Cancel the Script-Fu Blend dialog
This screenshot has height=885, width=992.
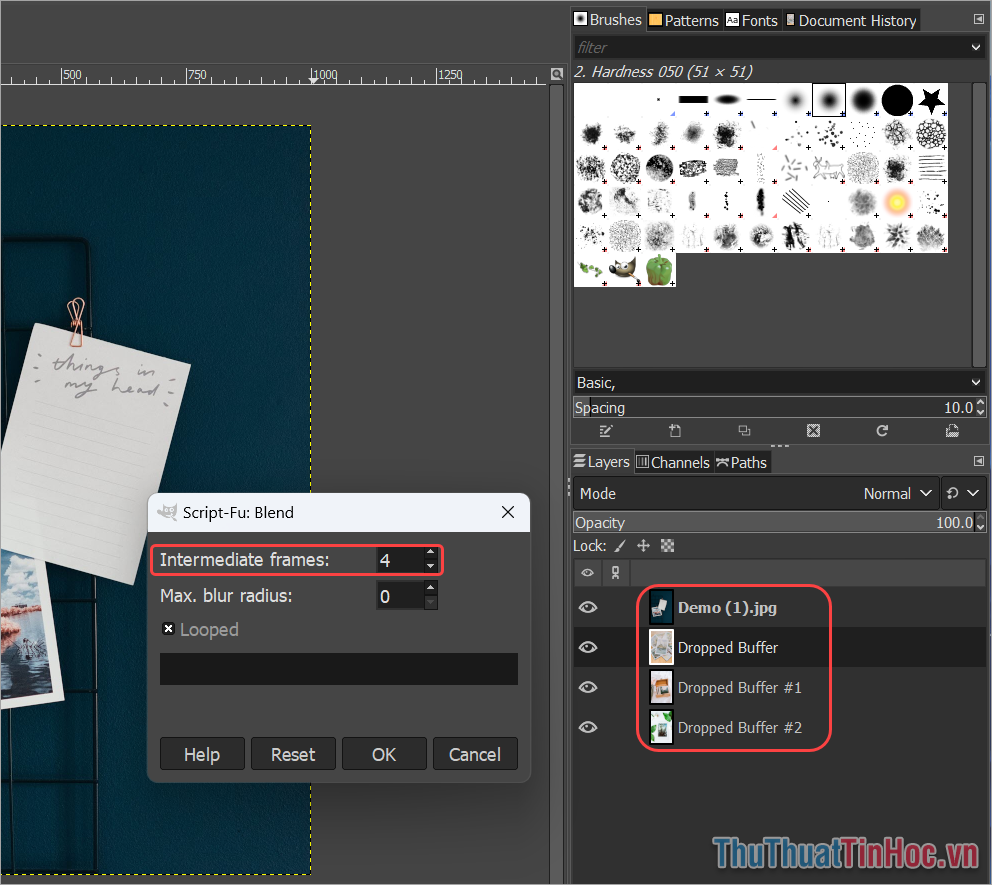(x=475, y=754)
